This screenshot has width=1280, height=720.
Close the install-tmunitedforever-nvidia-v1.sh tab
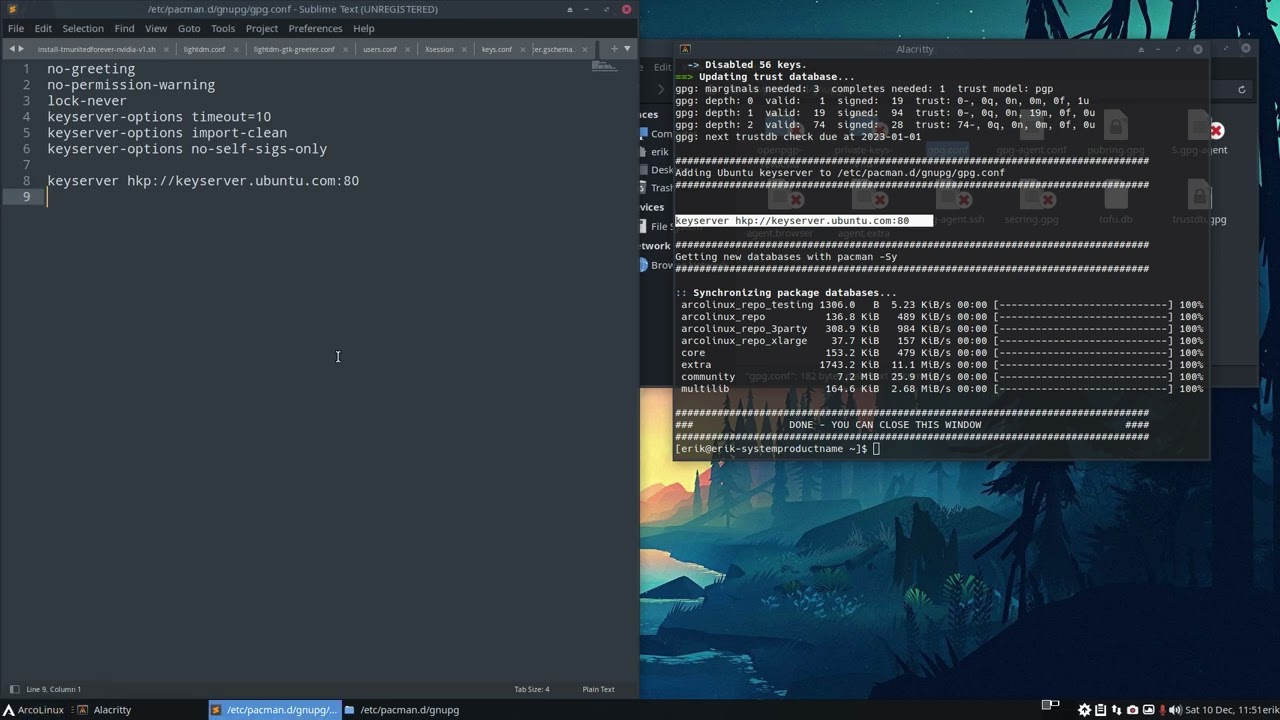click(x=167, y=49)
